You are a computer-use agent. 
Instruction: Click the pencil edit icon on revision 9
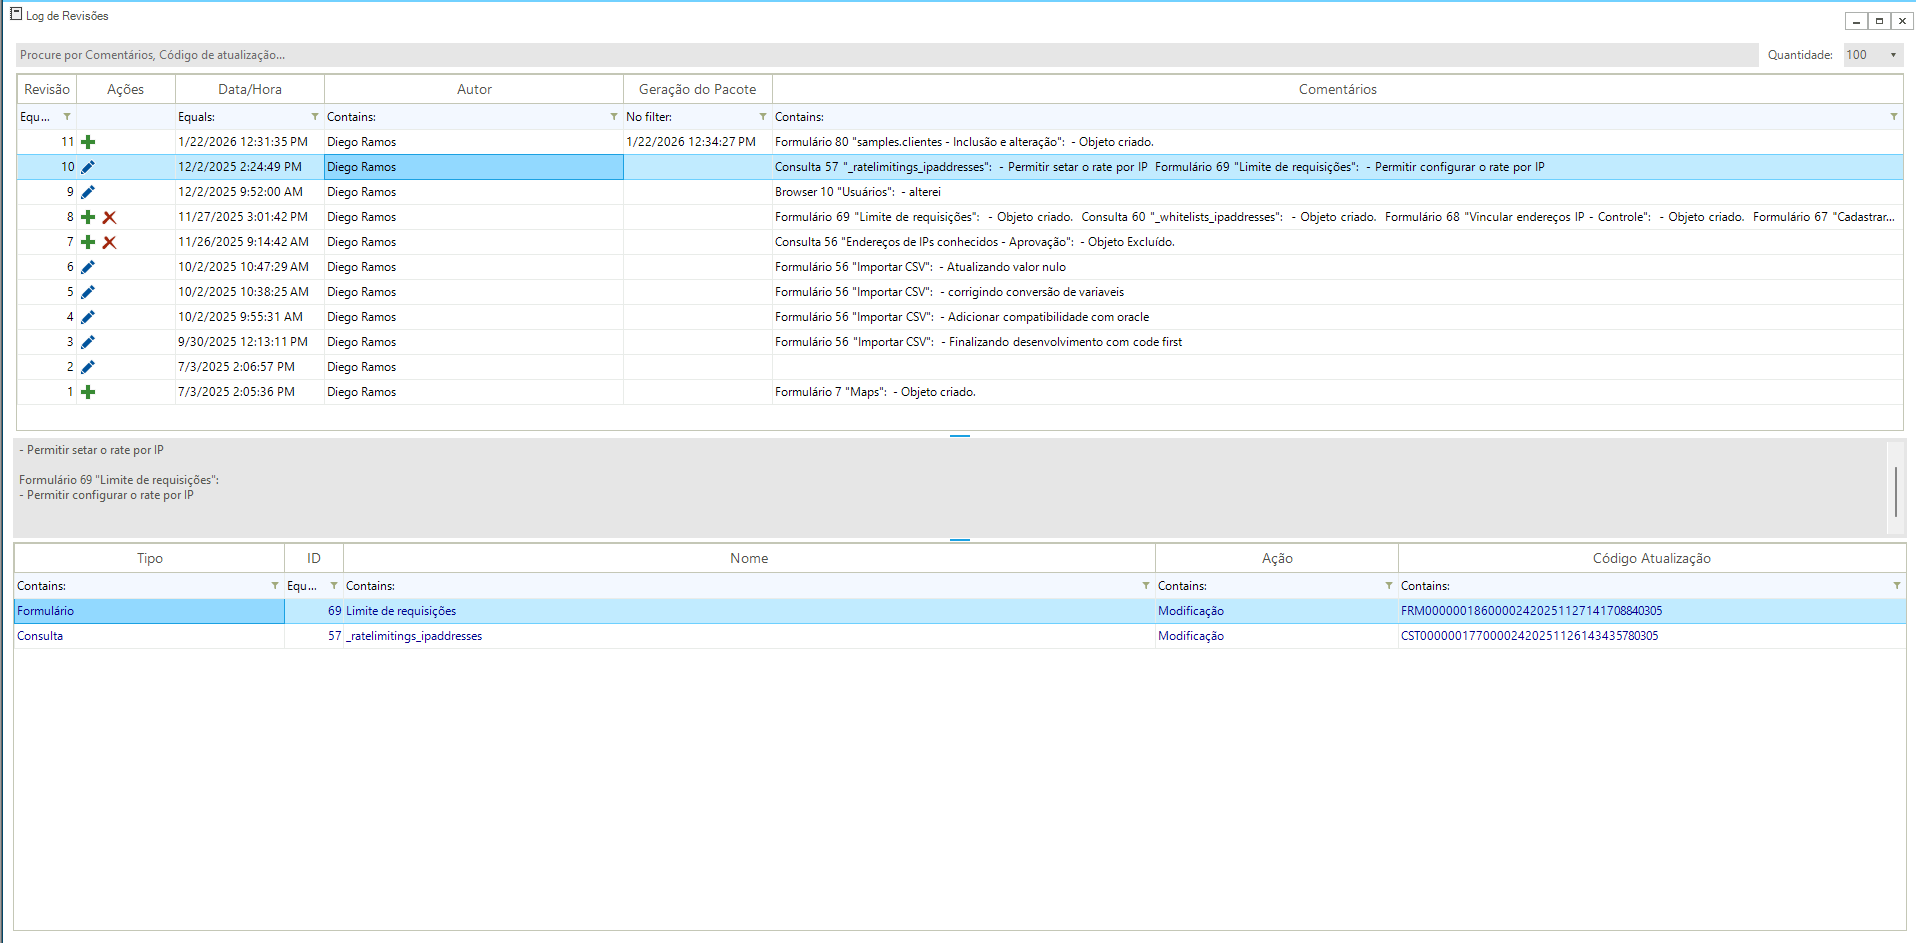(x=88, y=192)
